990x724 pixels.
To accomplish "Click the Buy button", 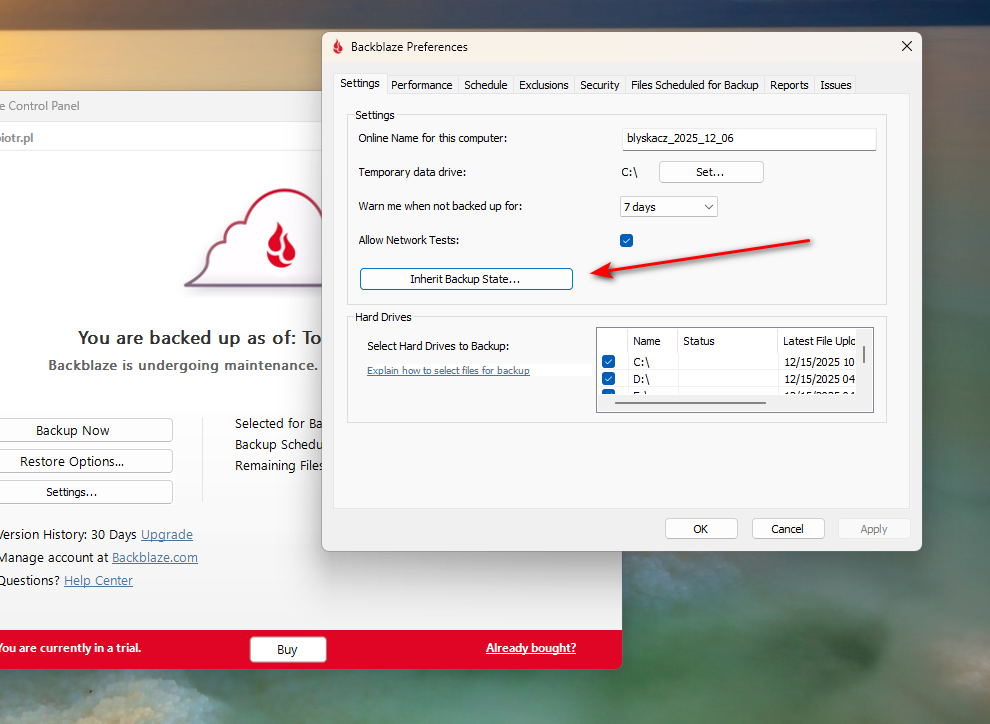I will [x=288, y=649].
